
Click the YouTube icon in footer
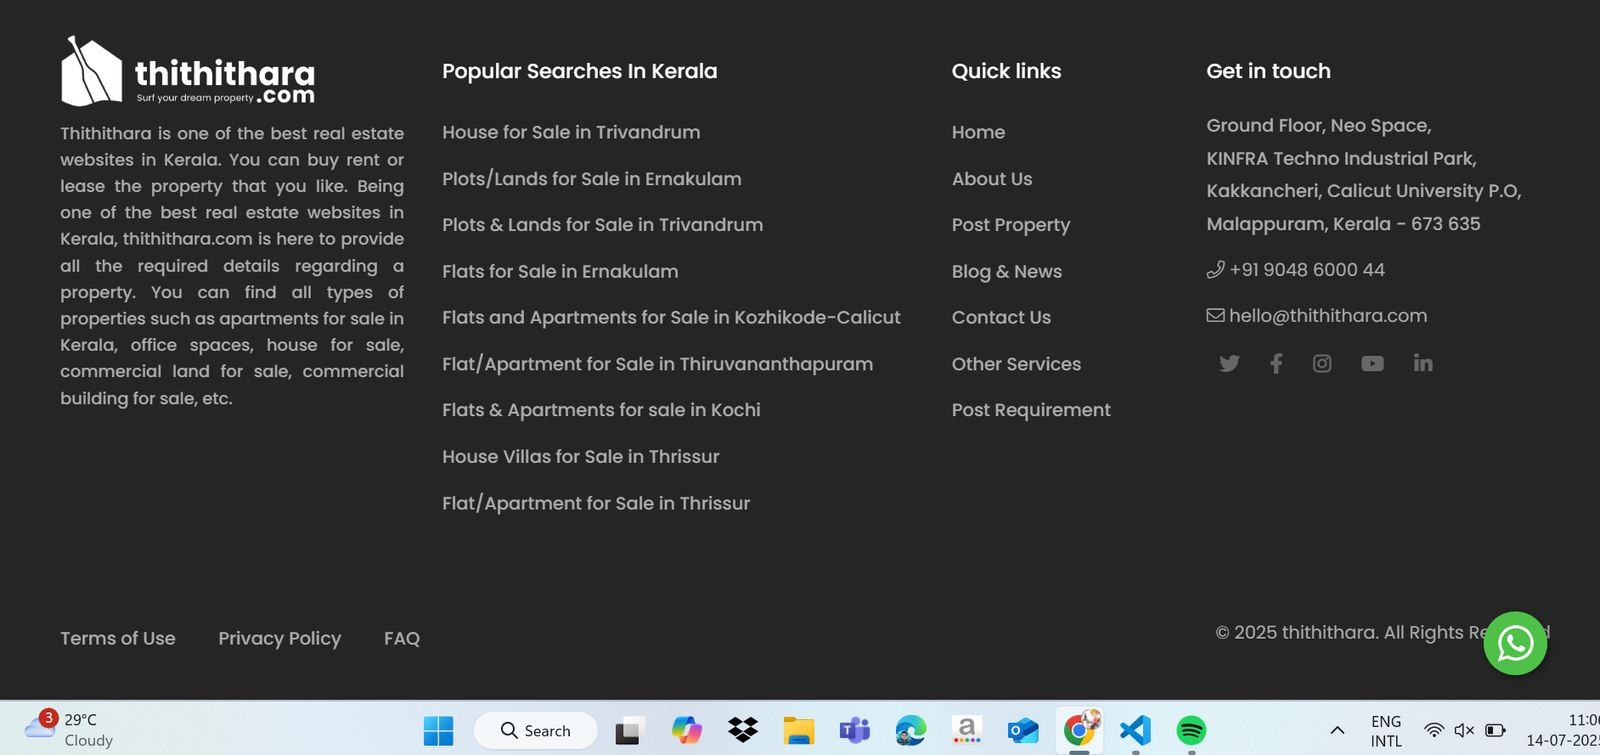tap(1372, 364)
